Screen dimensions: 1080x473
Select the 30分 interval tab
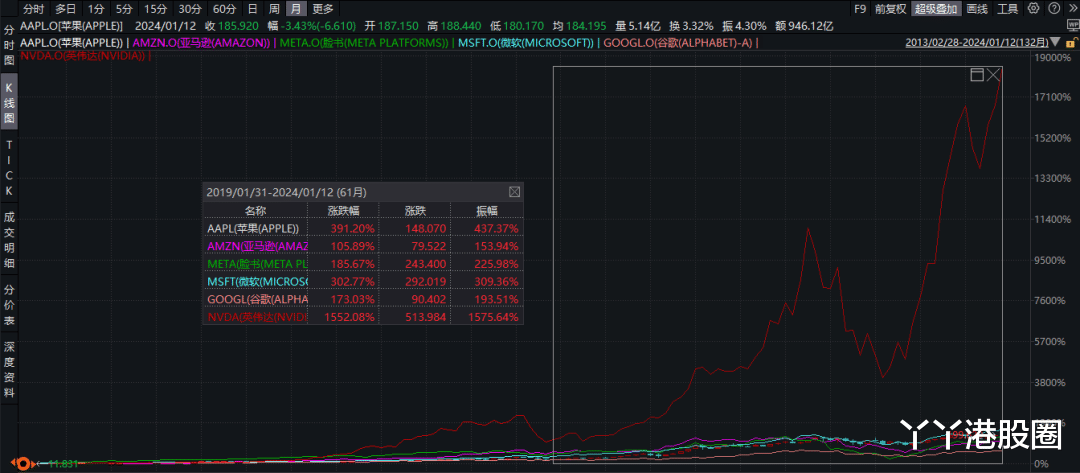coord(189,9)
